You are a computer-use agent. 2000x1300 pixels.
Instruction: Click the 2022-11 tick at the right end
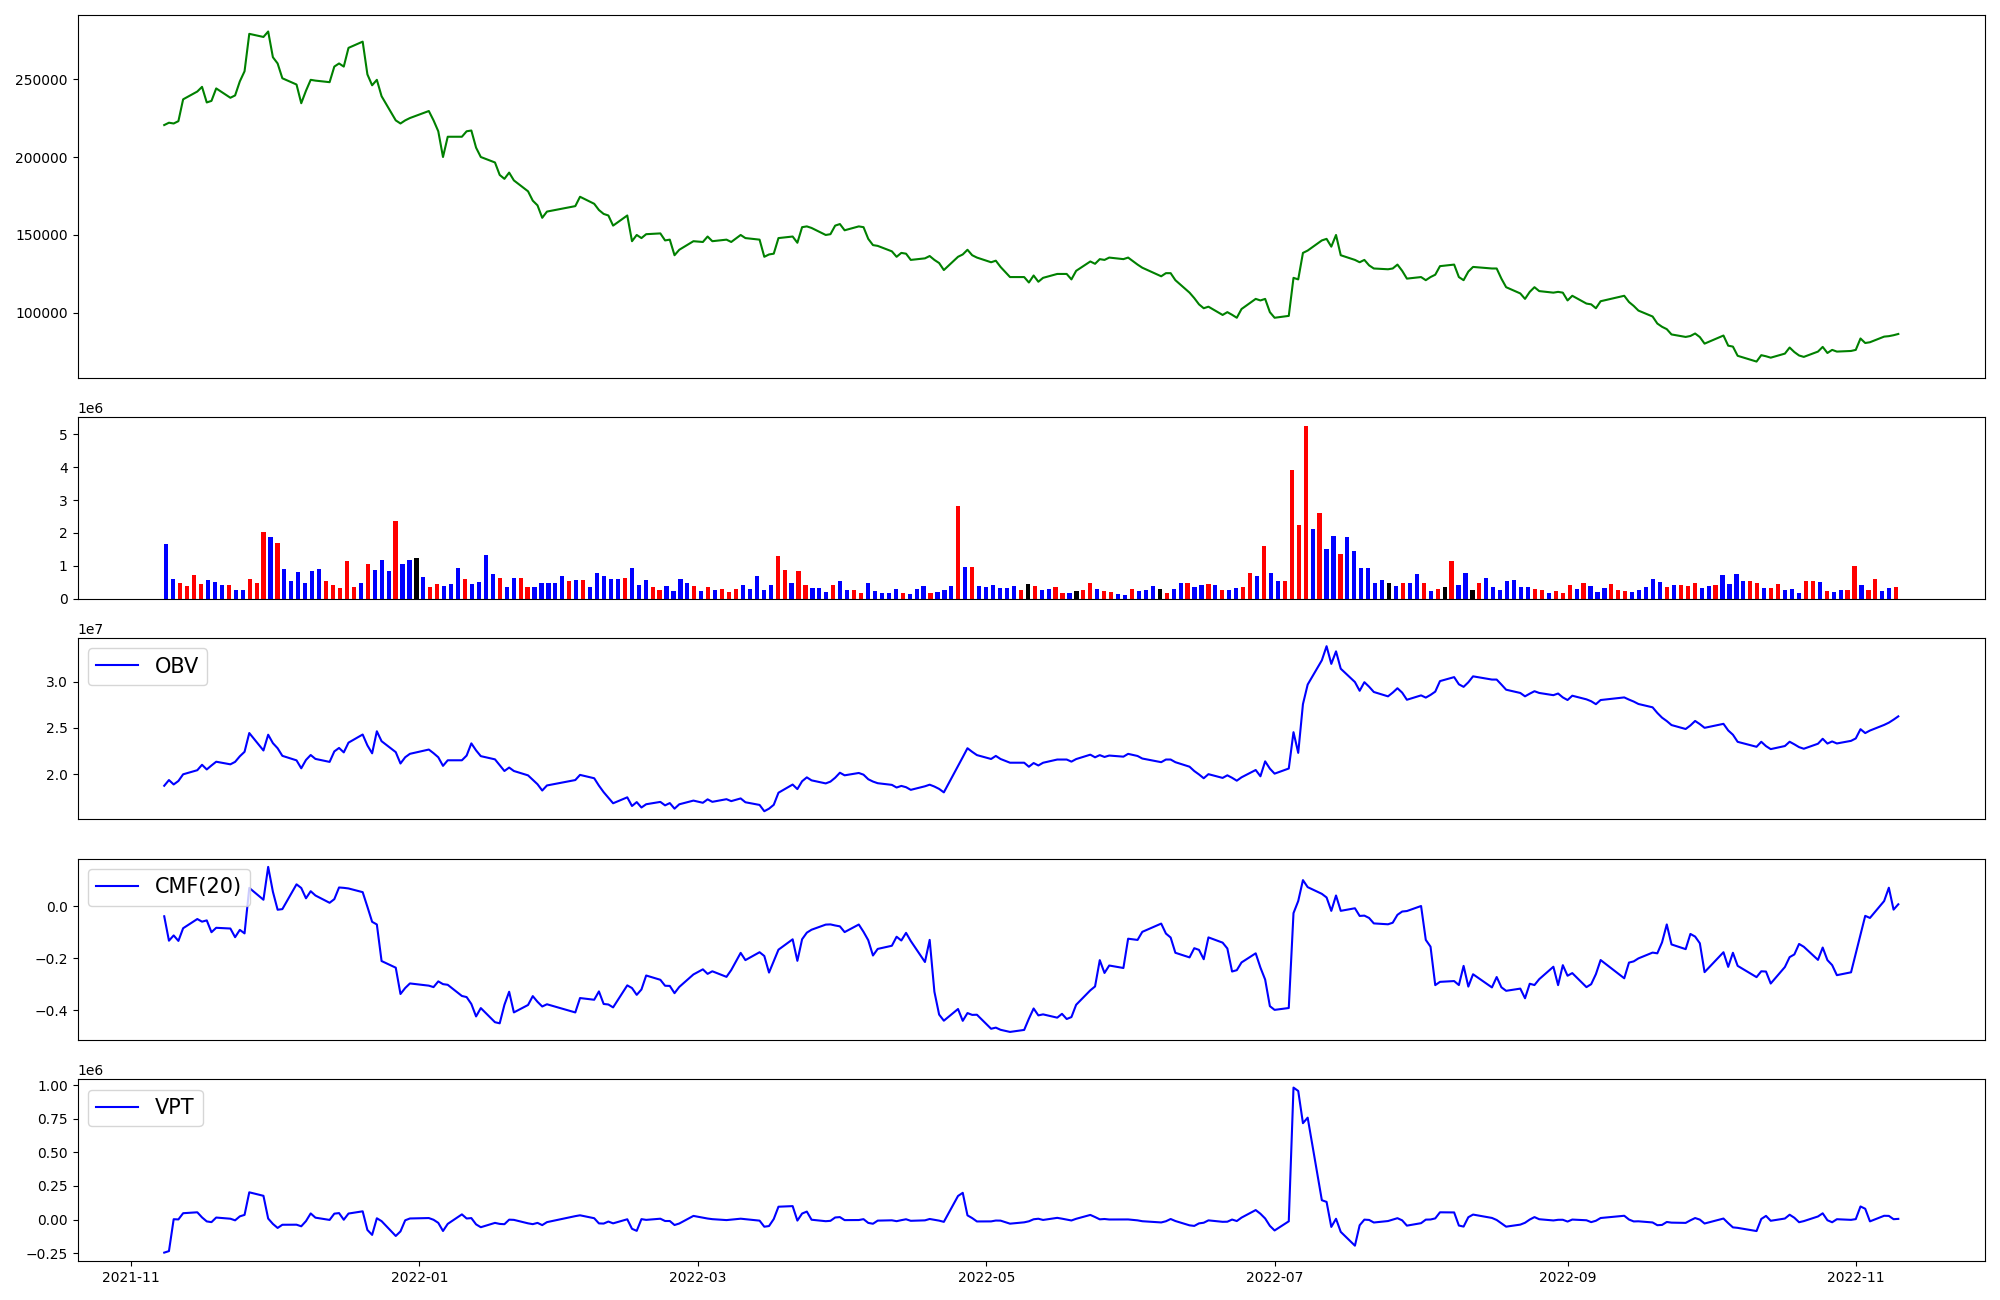click(1856, 1277)
